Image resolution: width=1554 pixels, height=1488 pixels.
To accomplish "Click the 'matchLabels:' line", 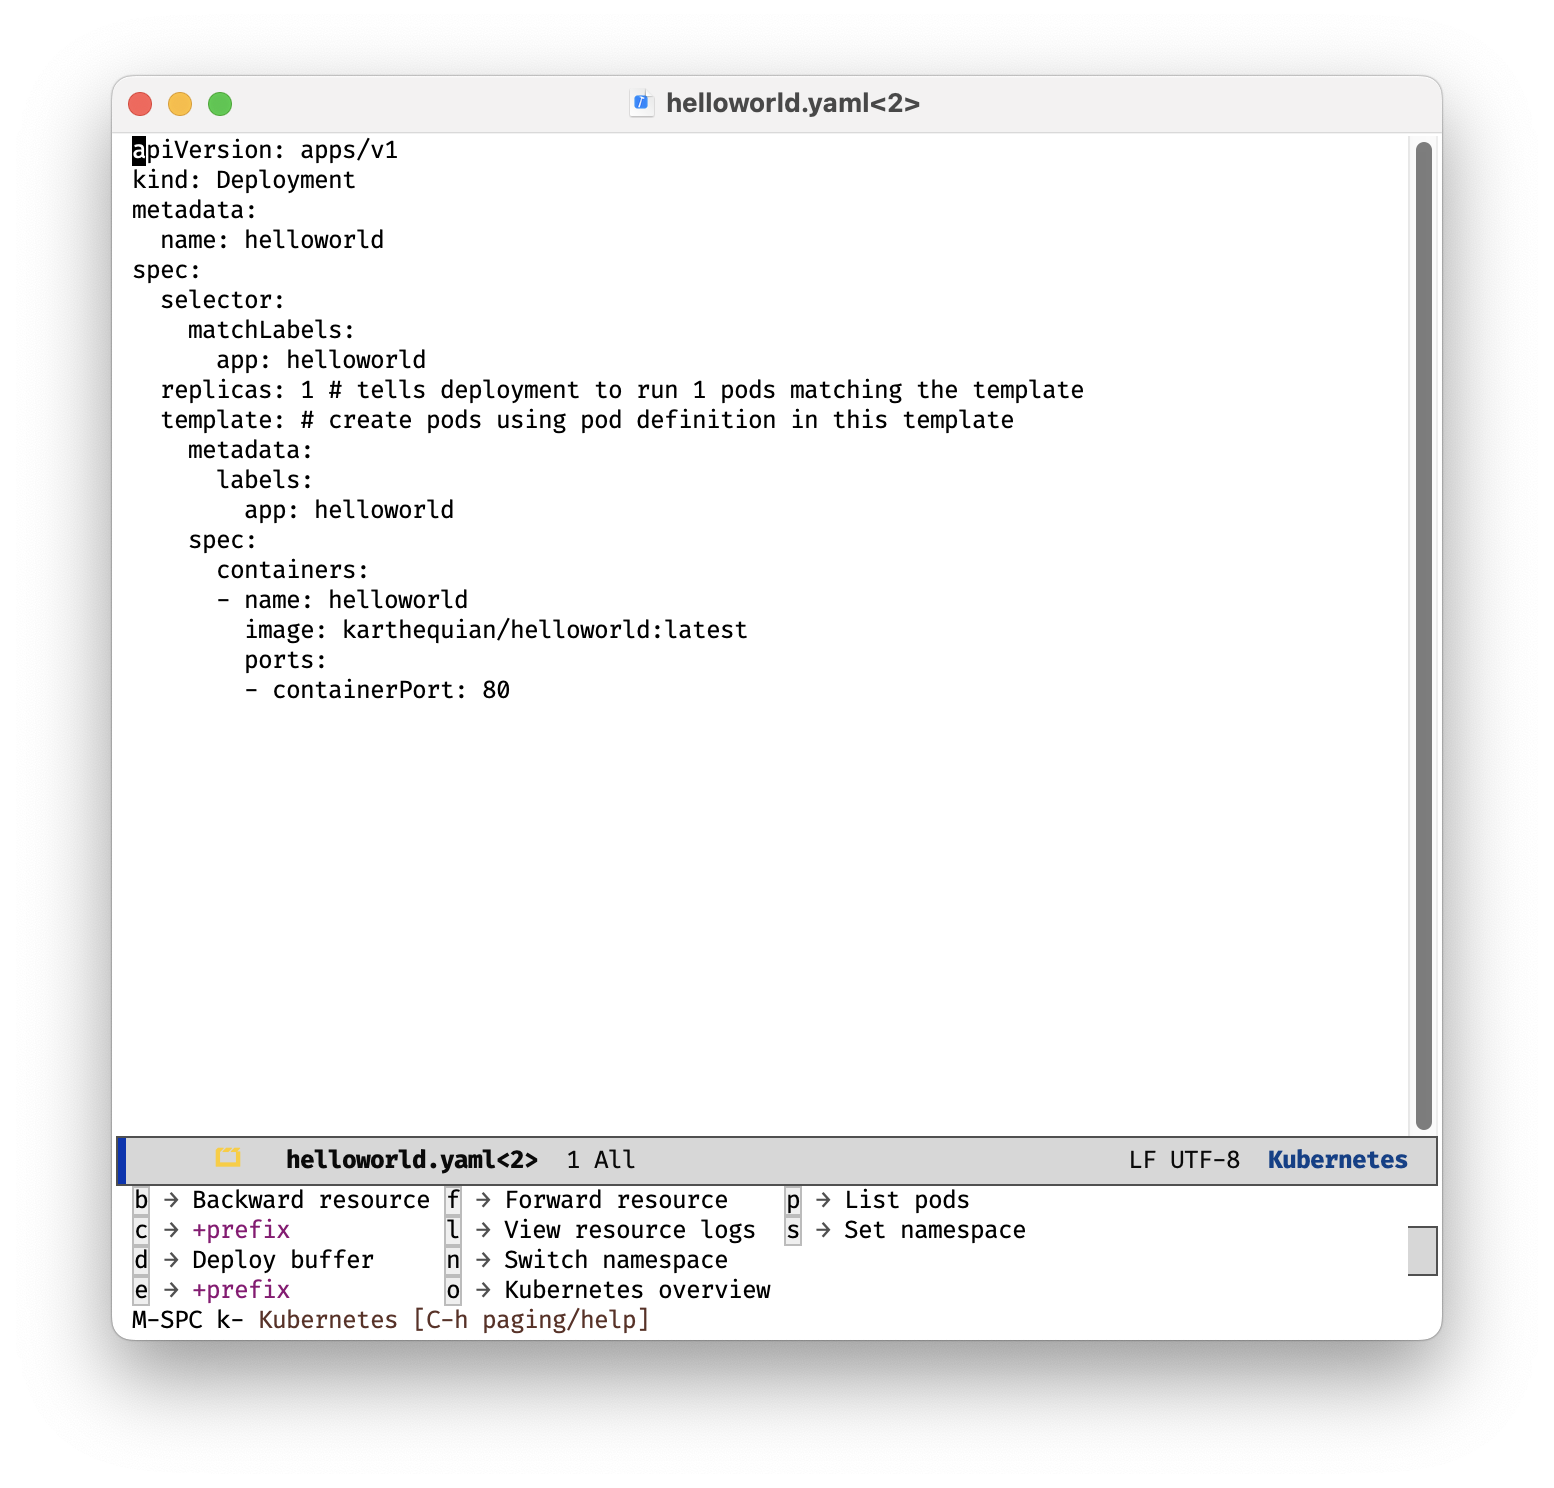I will [x=272, y=330].
